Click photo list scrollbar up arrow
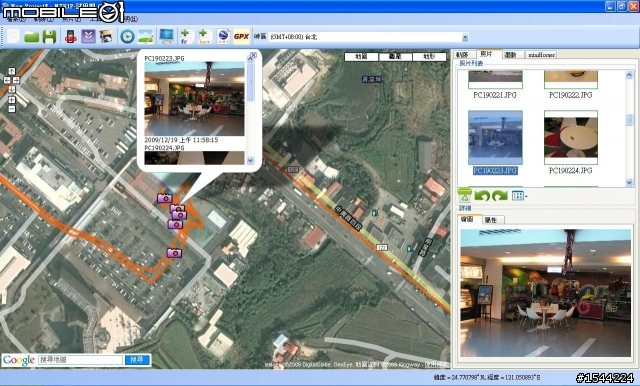640x386 pixels. pyautogui.click(x=629, y=75)
